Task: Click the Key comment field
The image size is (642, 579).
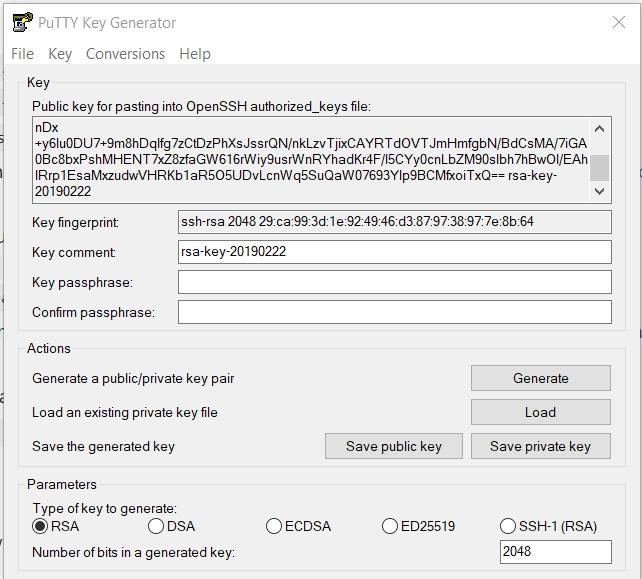Action: point(395,252)
